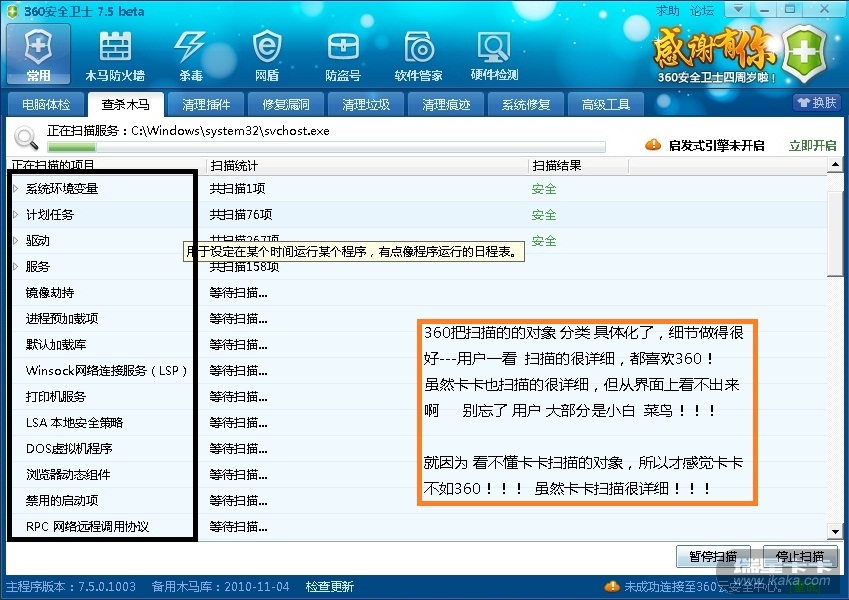849x600 pixels.
Task: Click the 暂停扫描 button
Action: coord(713,556)
